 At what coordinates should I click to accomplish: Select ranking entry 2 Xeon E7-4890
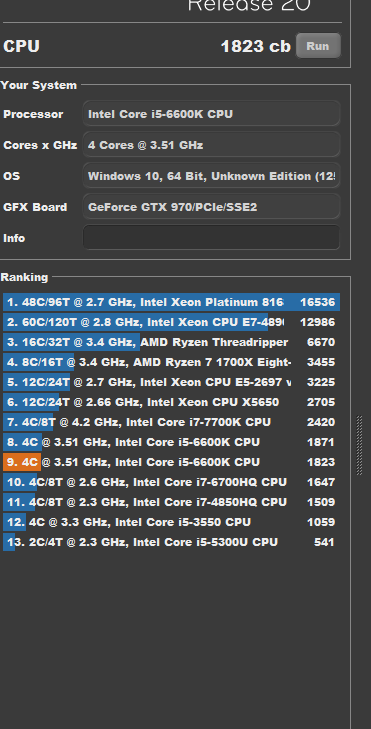pos(172,322)
